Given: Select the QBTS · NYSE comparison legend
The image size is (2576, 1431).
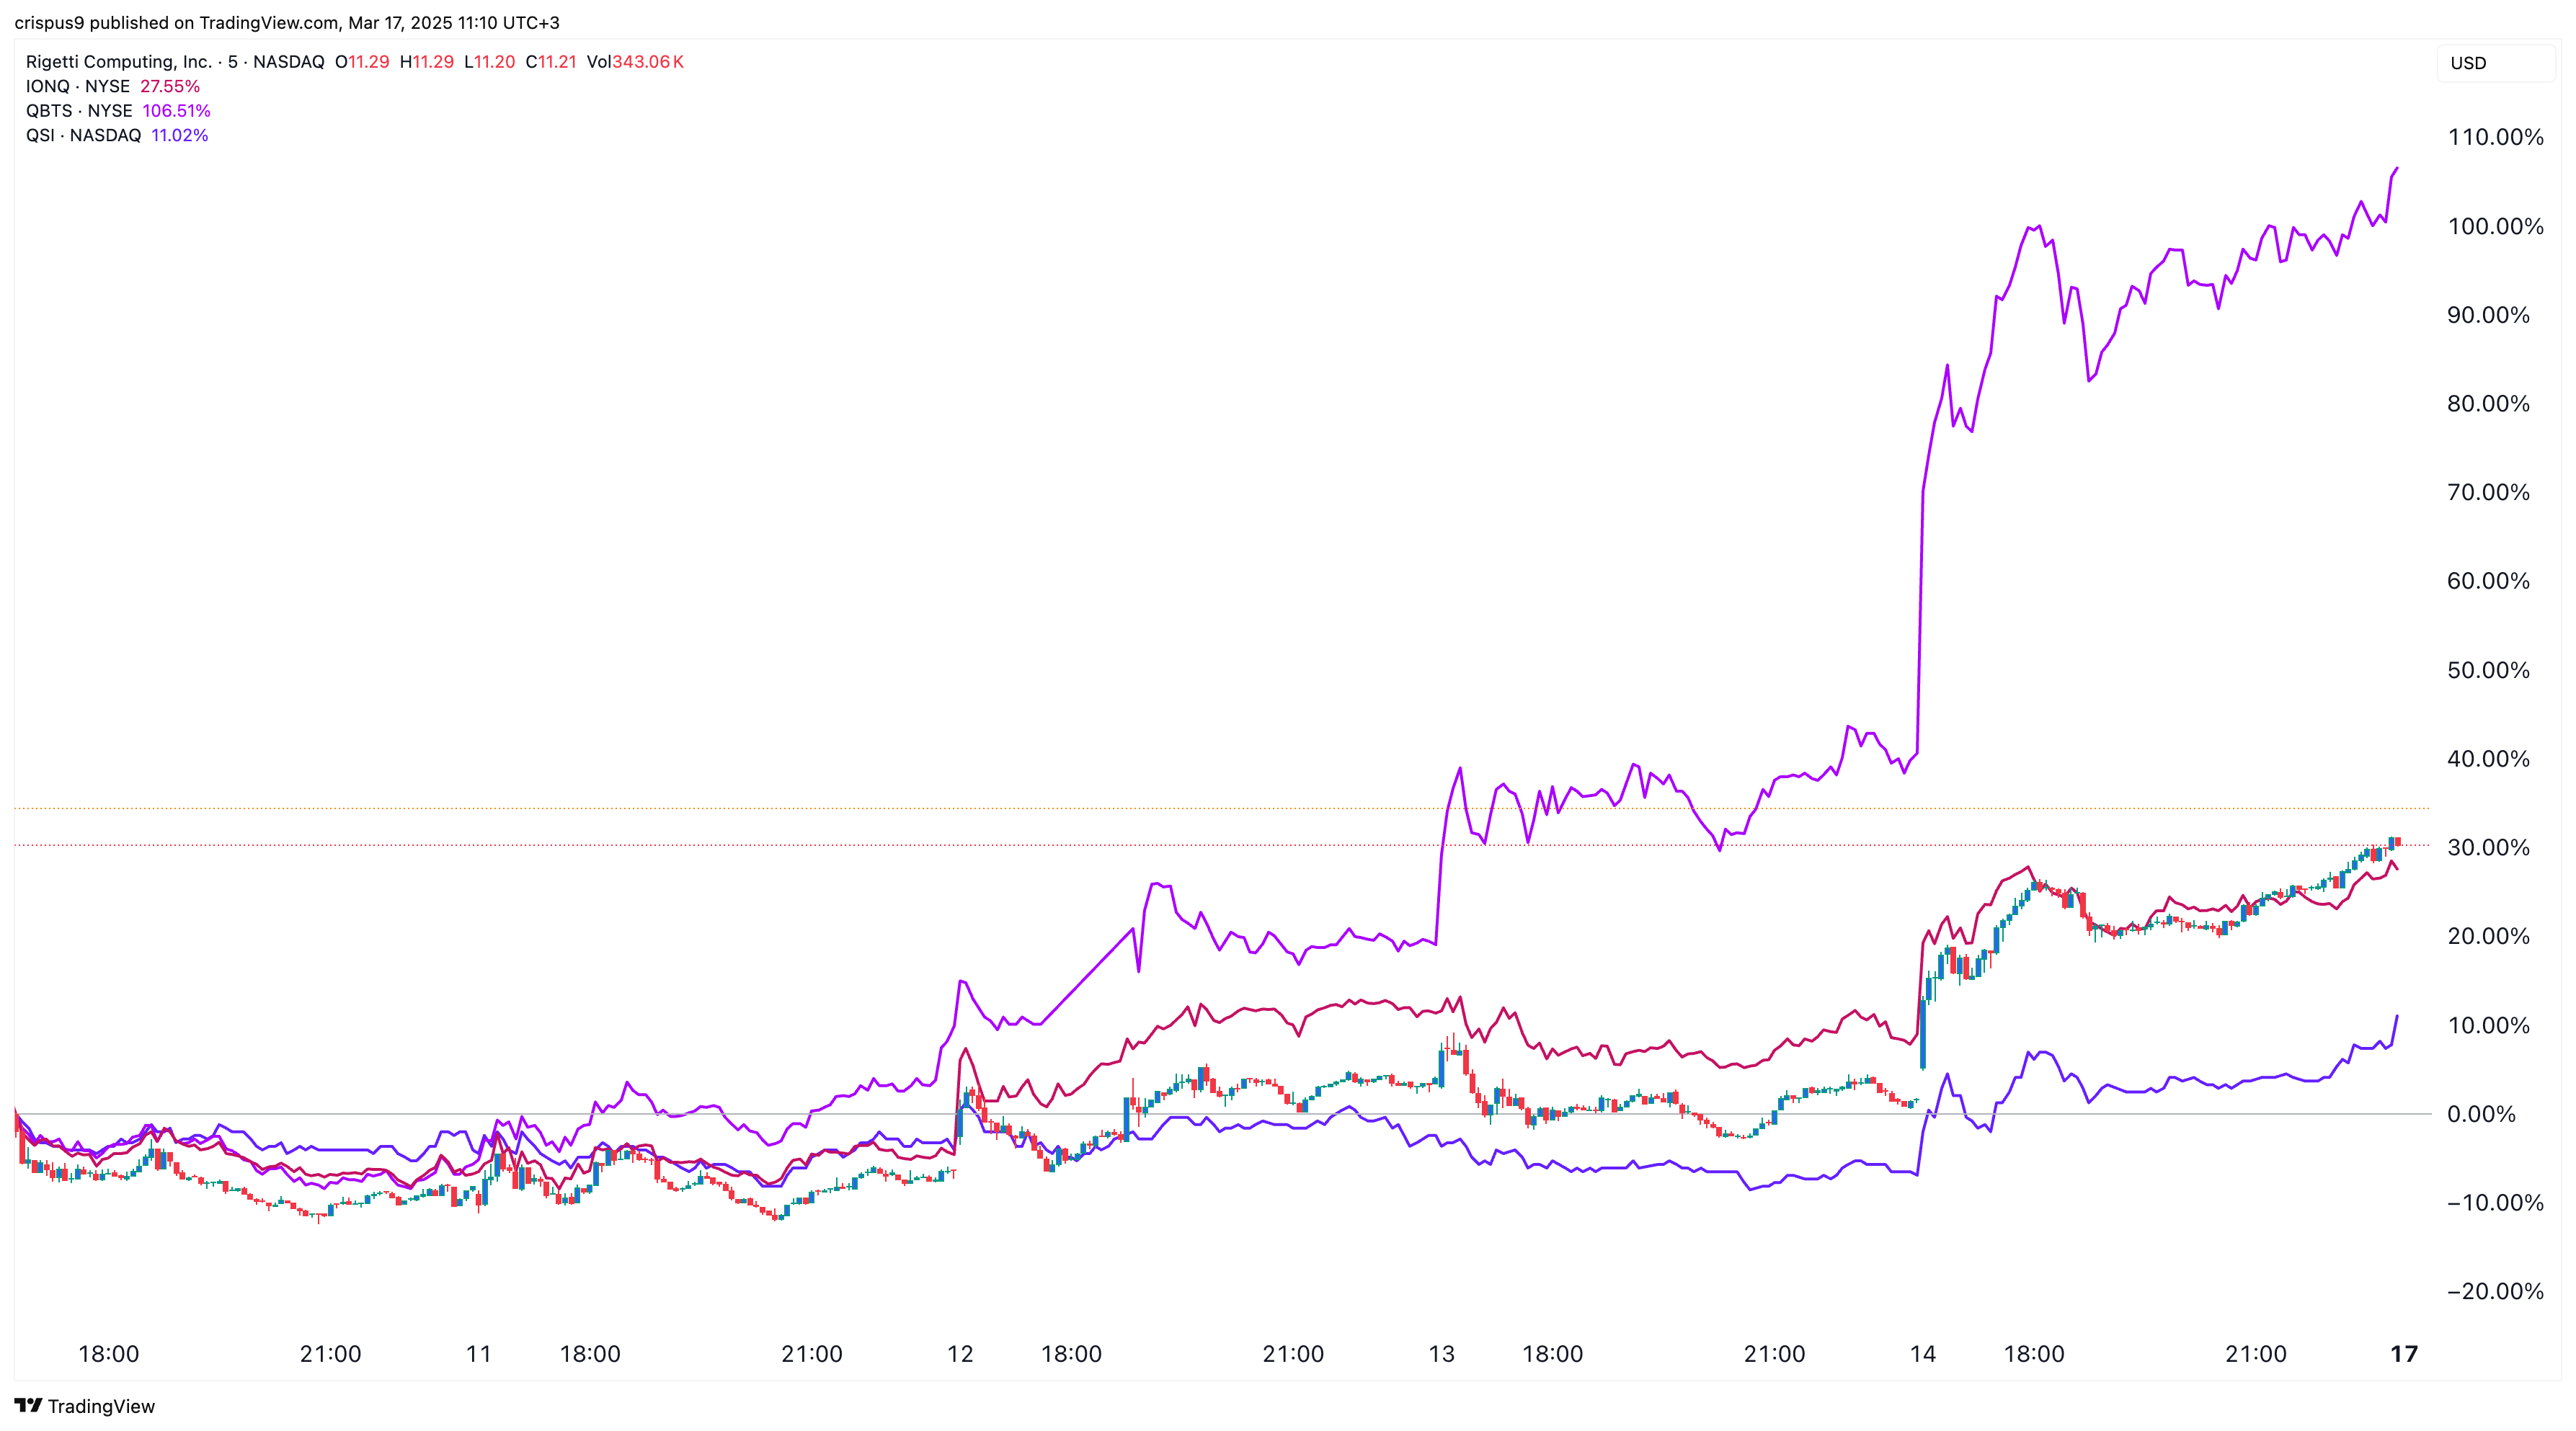Looking at the screenshot, I should [79, 111].
